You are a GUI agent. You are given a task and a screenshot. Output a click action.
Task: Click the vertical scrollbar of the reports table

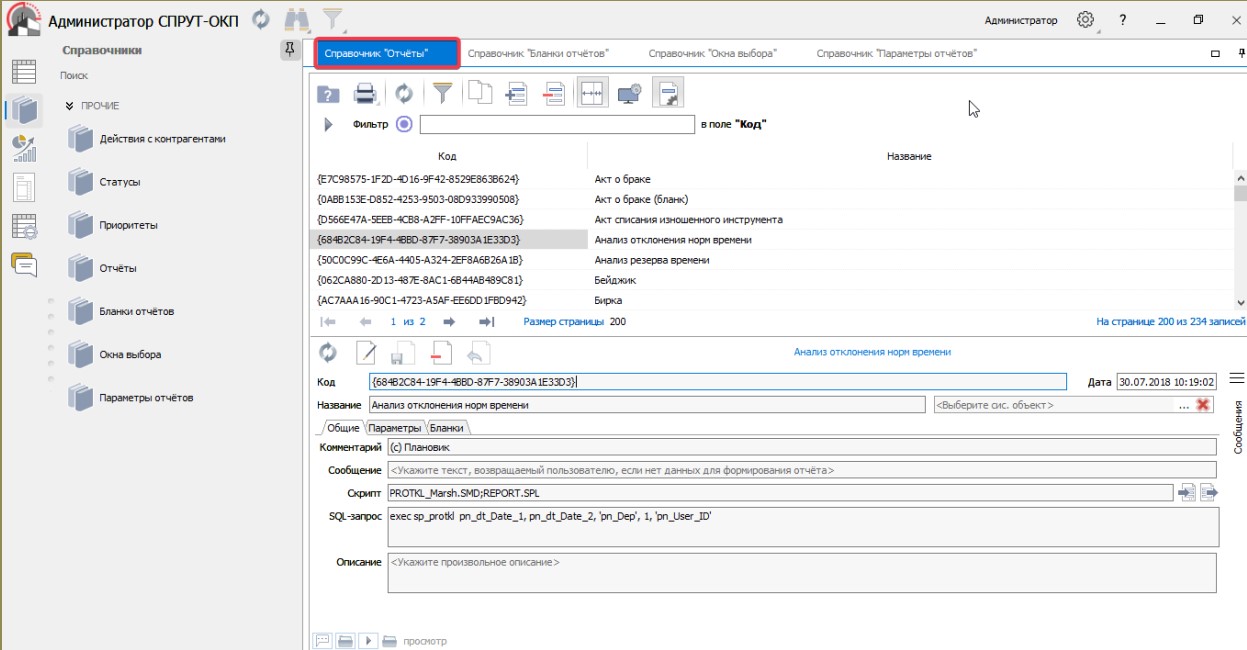point(1240,240)
